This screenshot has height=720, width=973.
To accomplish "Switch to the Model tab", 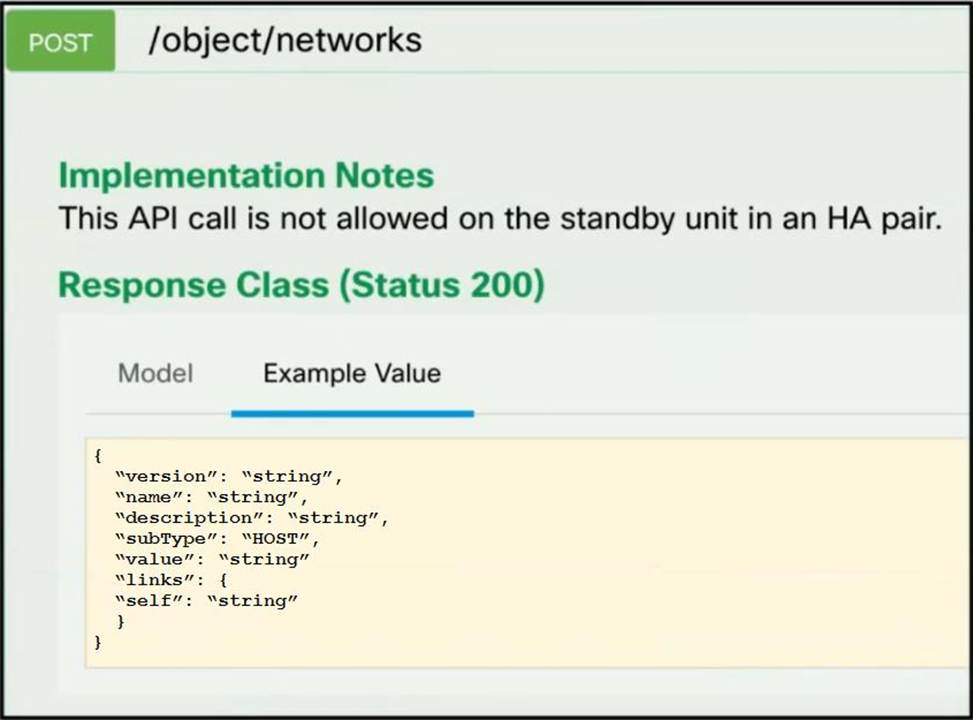I will click(155, 374).
